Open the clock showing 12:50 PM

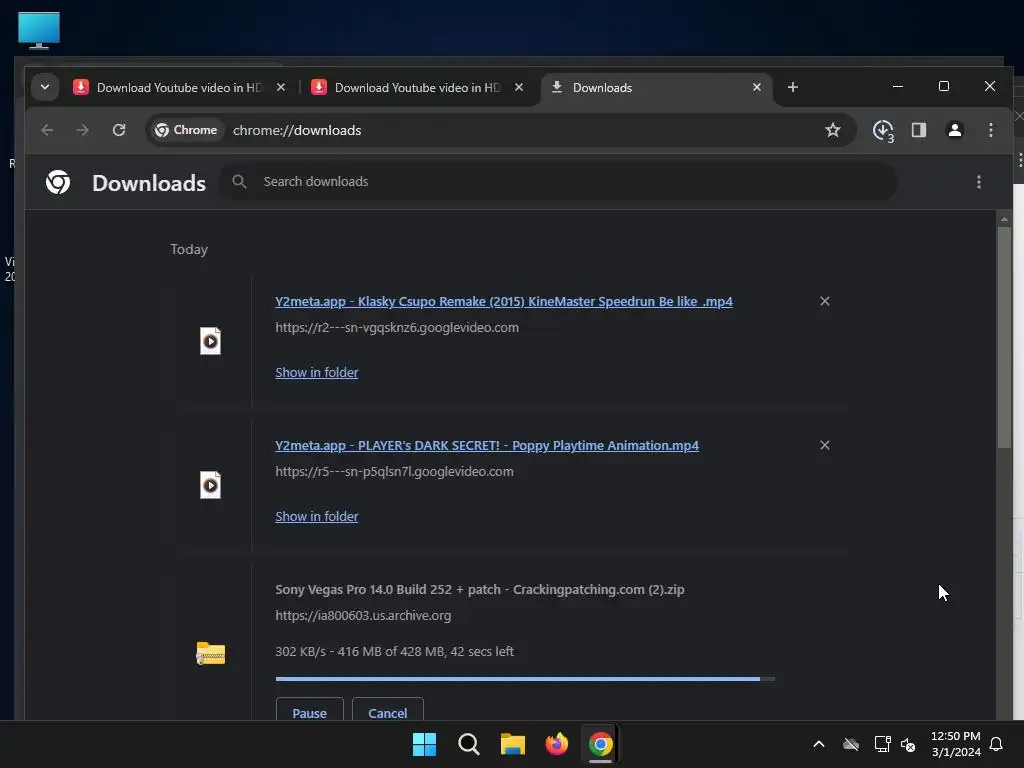point(955,744)
